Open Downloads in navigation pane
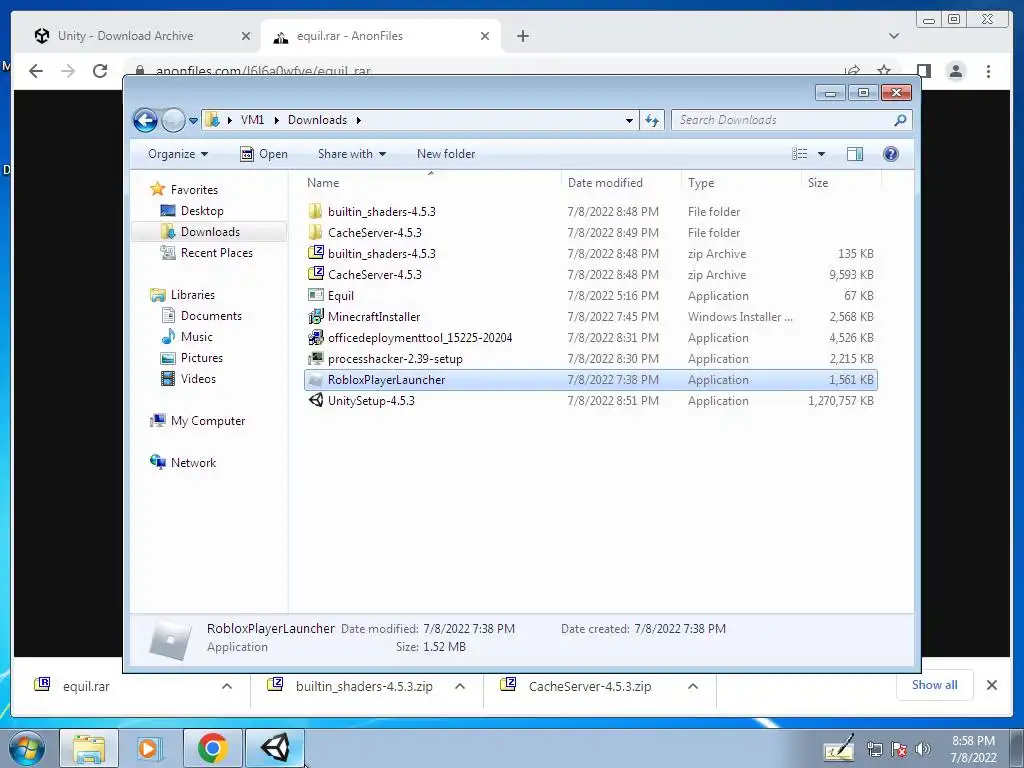This screenshot has width=1024, height=768. [210, 232]
